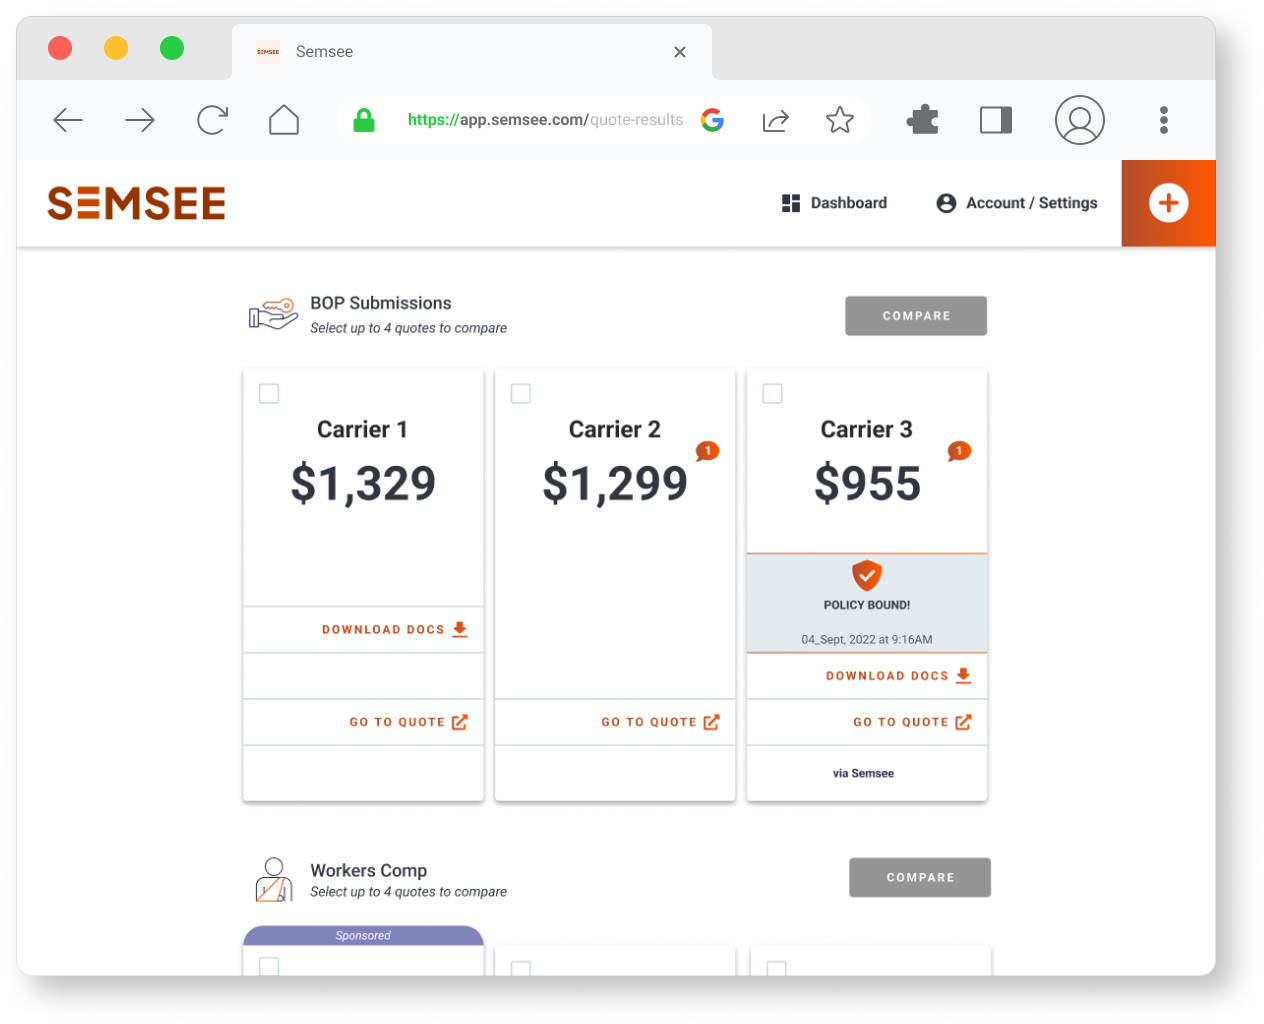This screenshot has width=1264, height=1024.
Task: Open the browser's three-dot menu
Action: (1164, 120)
